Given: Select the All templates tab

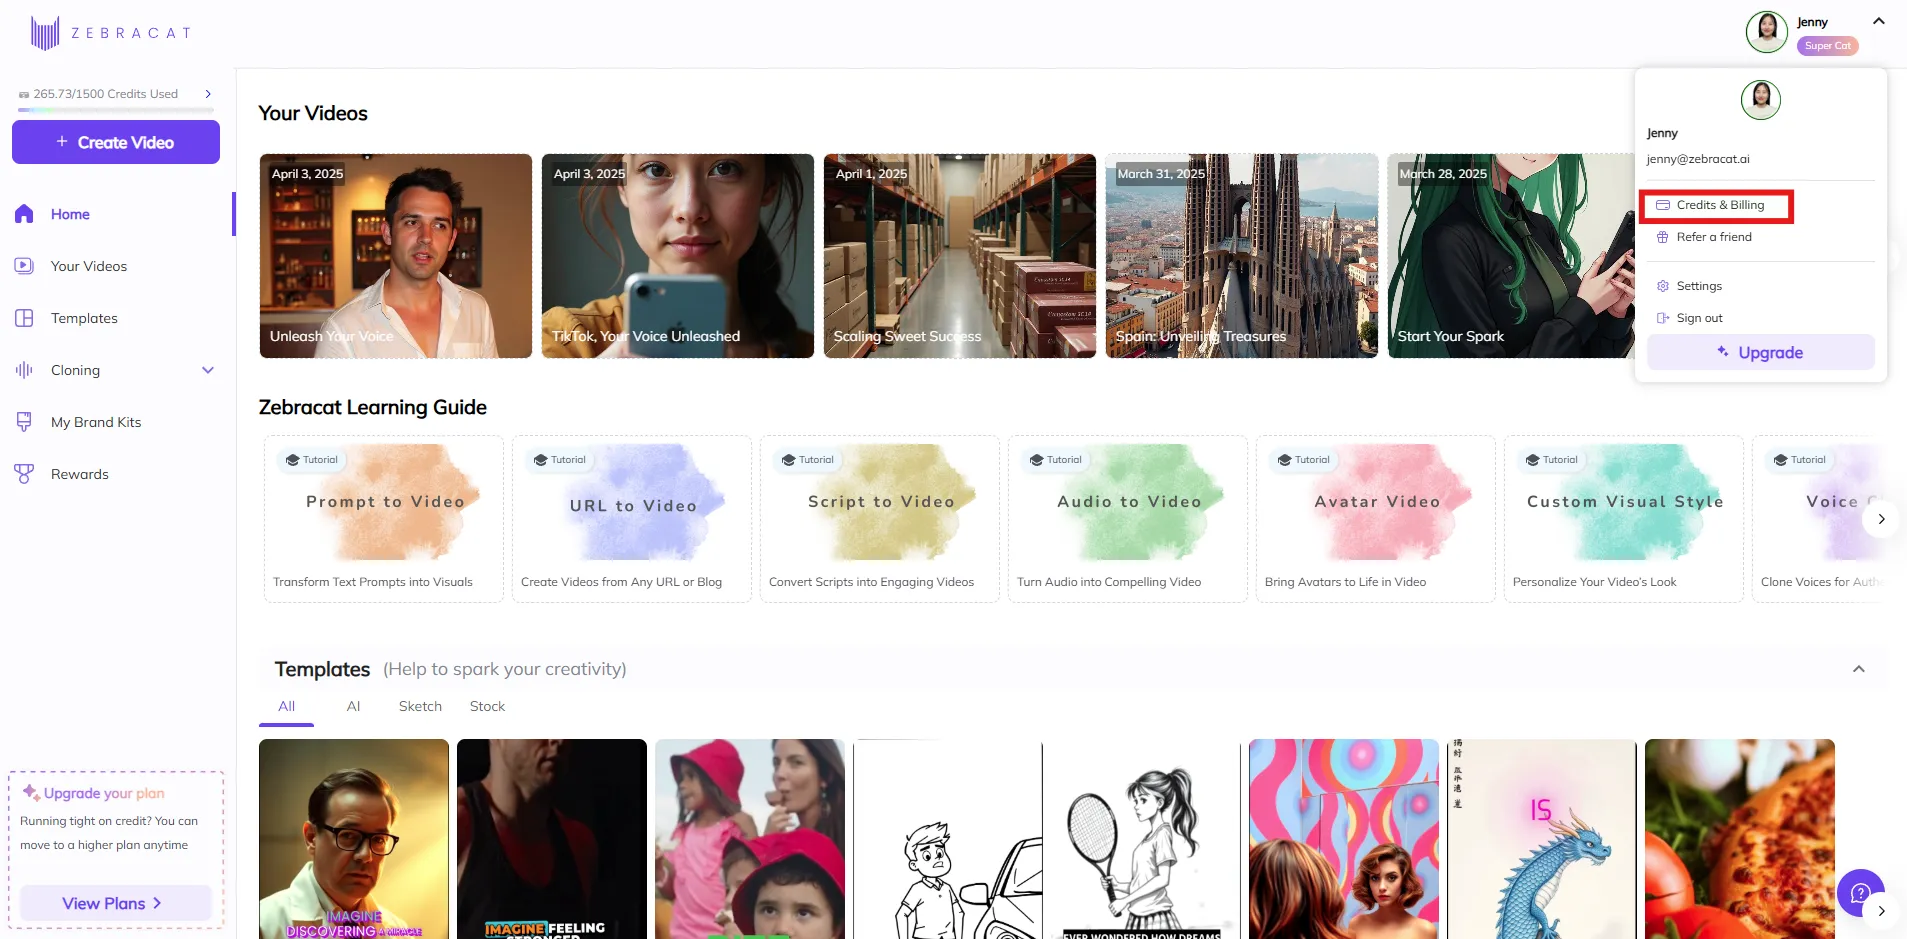Looking at the screenshot, I should [x=286, y=706].
